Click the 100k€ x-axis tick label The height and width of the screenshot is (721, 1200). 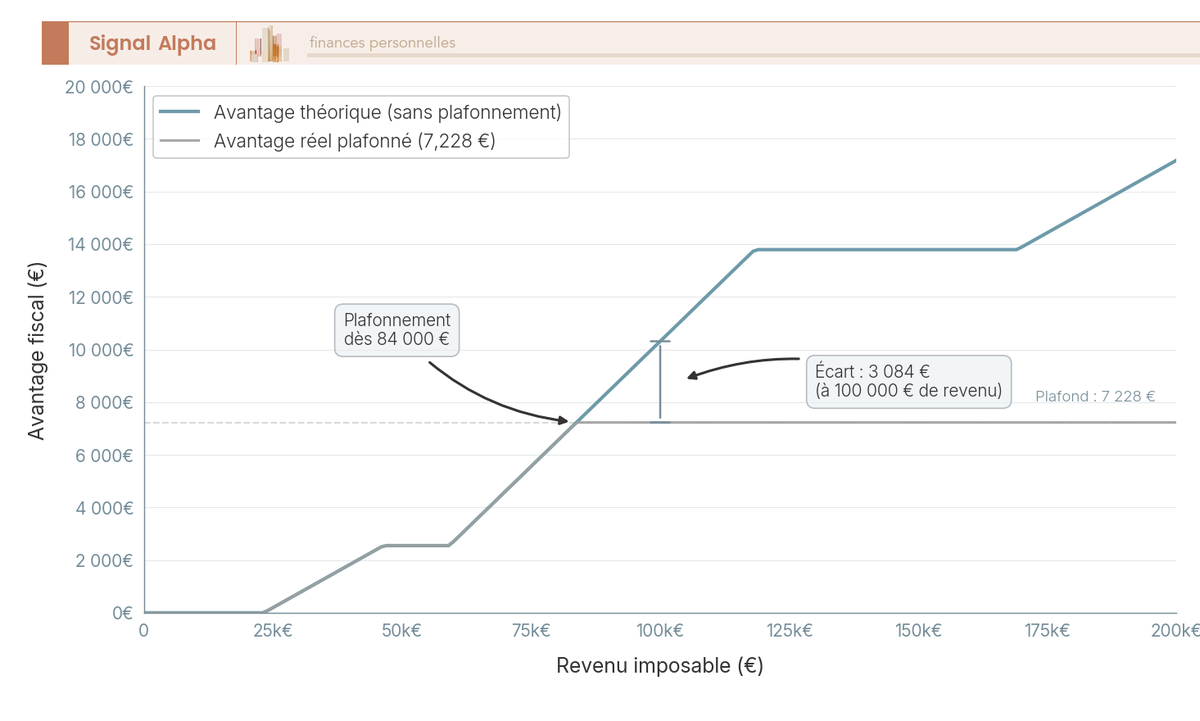(660, 631)
